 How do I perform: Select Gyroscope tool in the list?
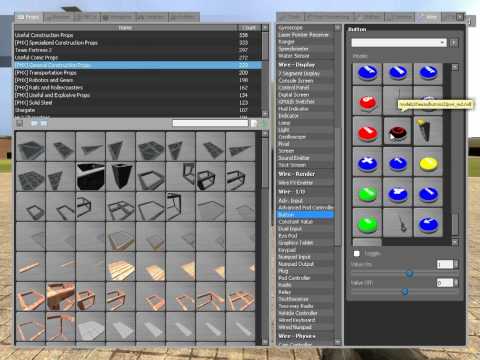(x=305, y=28)
